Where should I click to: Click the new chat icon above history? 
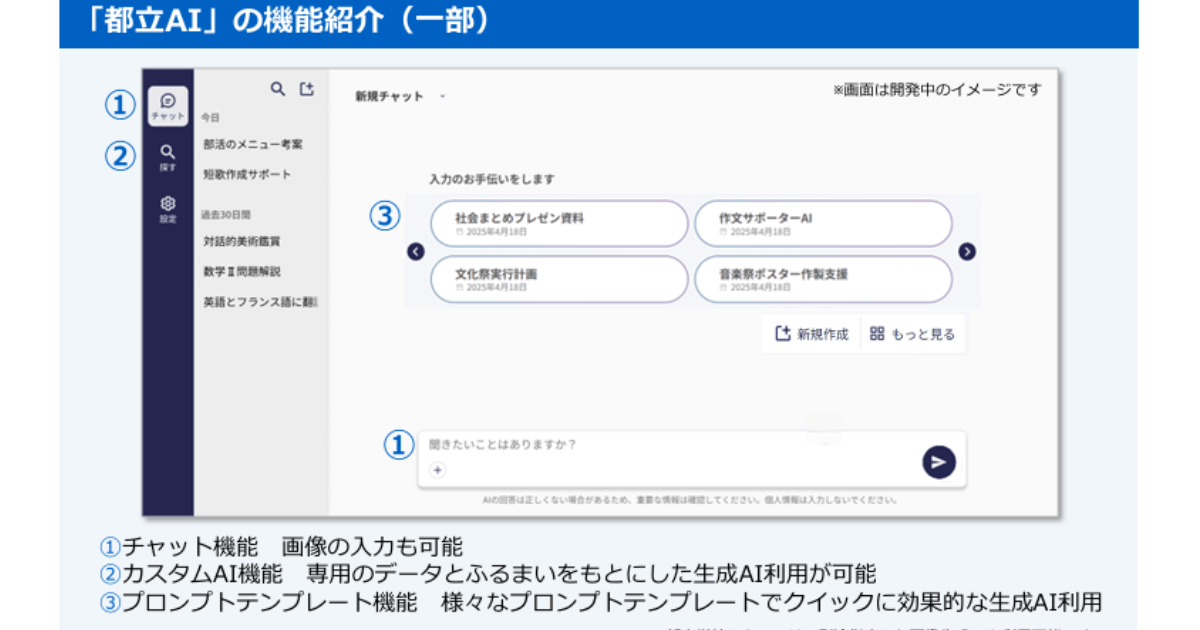[307, 89]
